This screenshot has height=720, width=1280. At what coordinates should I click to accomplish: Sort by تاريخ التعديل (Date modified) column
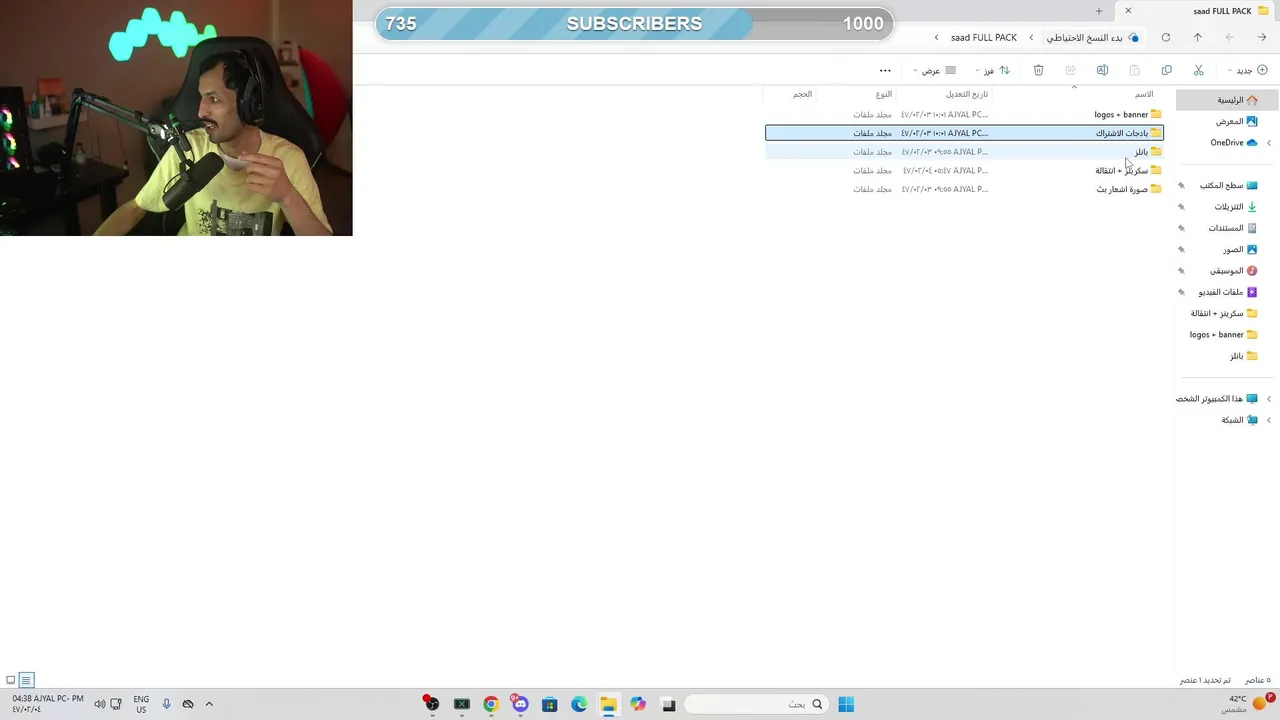point(967,94)
